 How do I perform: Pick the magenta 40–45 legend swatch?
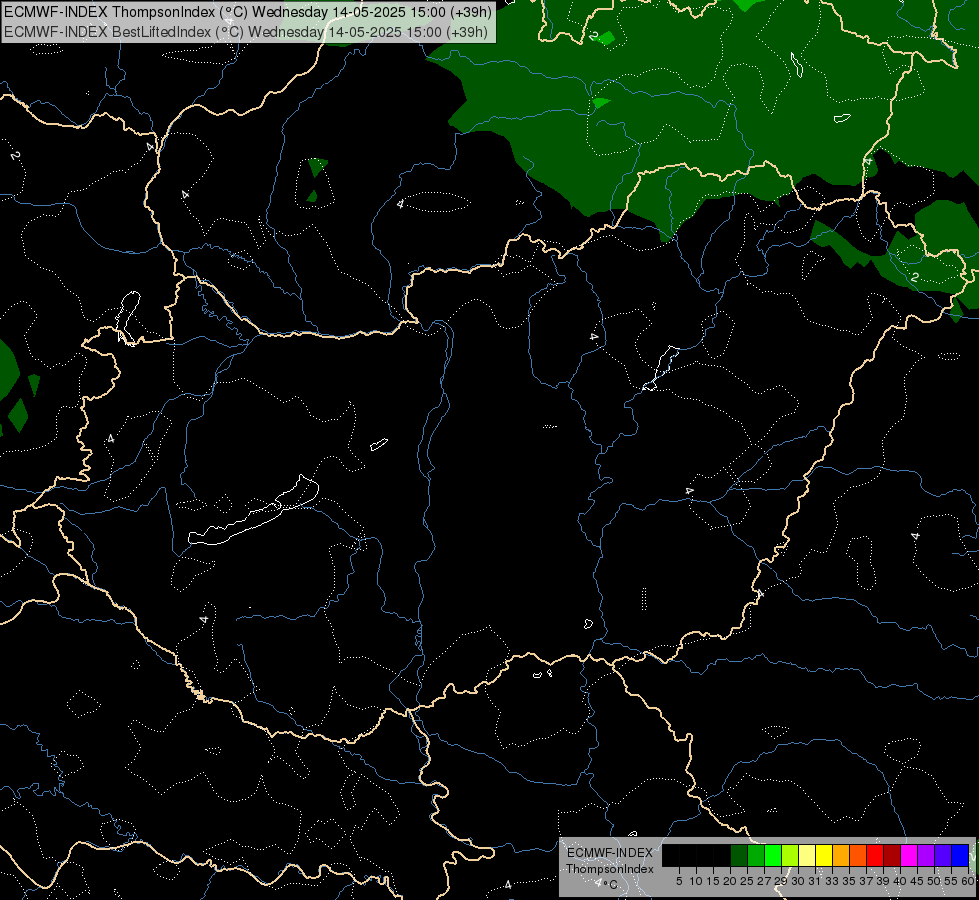tap(909, 855)
